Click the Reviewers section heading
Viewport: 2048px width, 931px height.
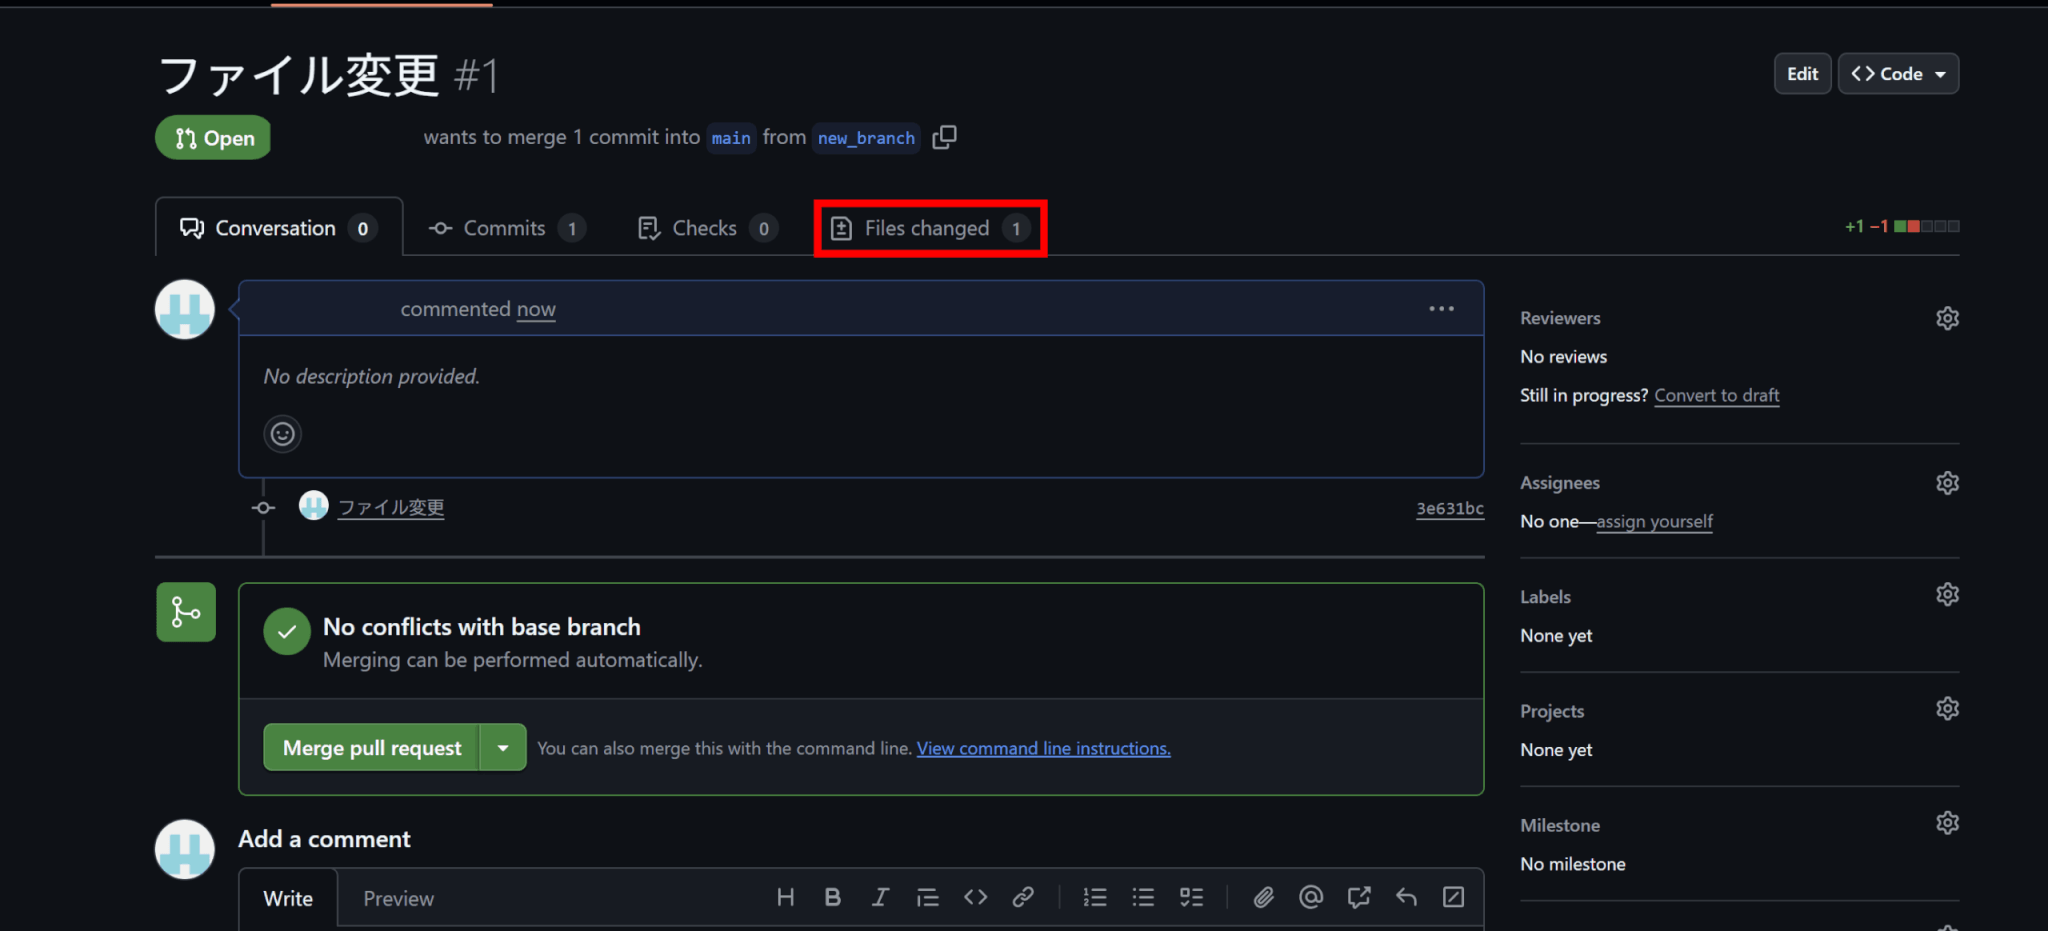click(x=1560, y=318)
